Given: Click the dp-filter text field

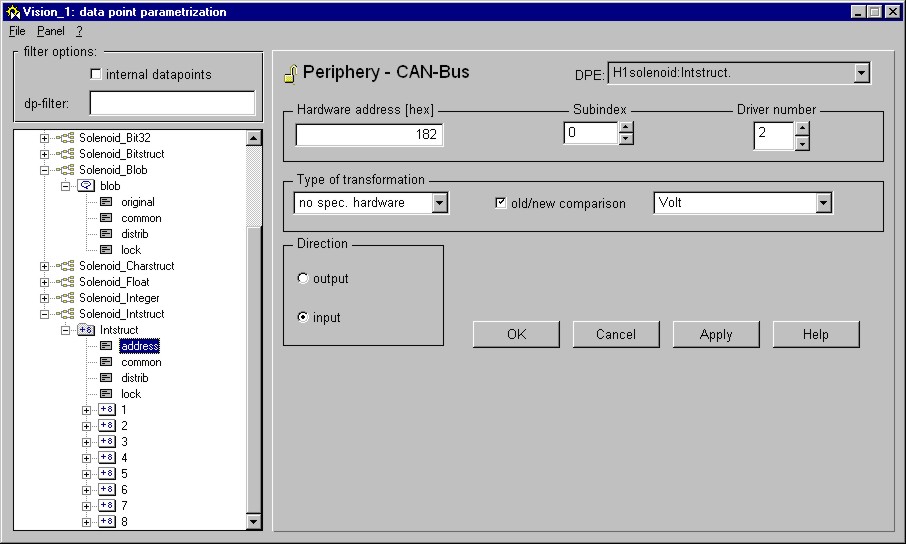Looking at the screenshot, I should pos(172,103).
